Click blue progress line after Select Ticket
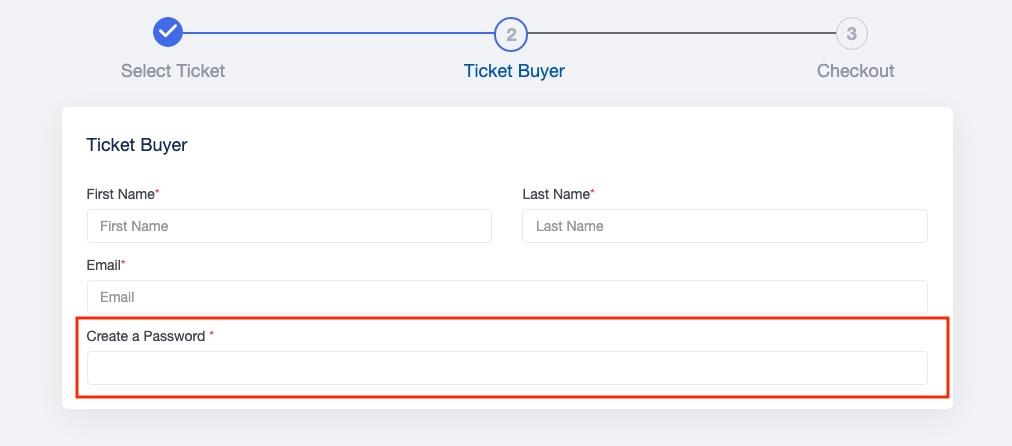The width and height of the screenshot is (1012, 446). 339,32
